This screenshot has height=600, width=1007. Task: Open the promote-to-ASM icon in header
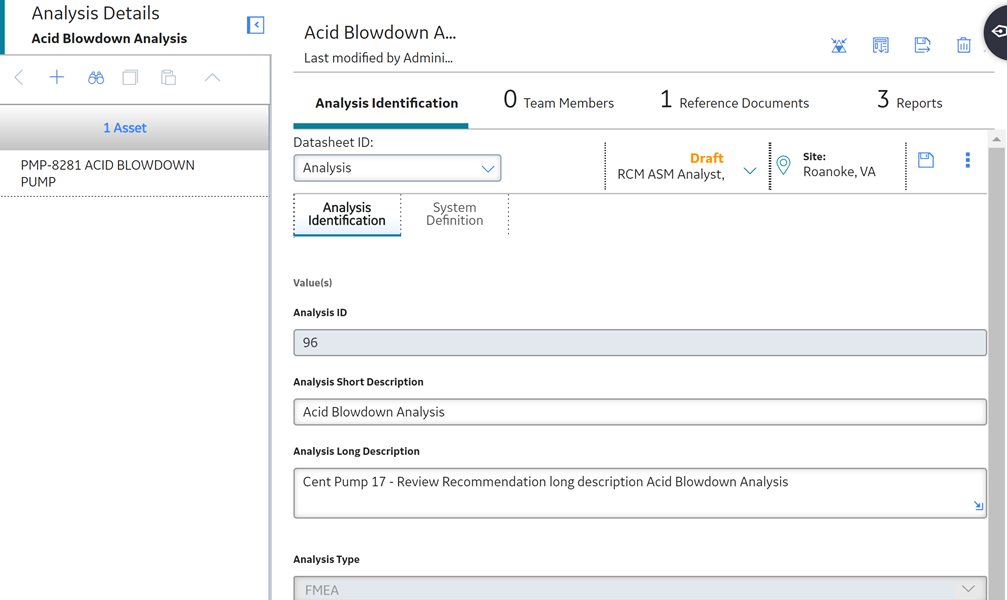point(839,46)
